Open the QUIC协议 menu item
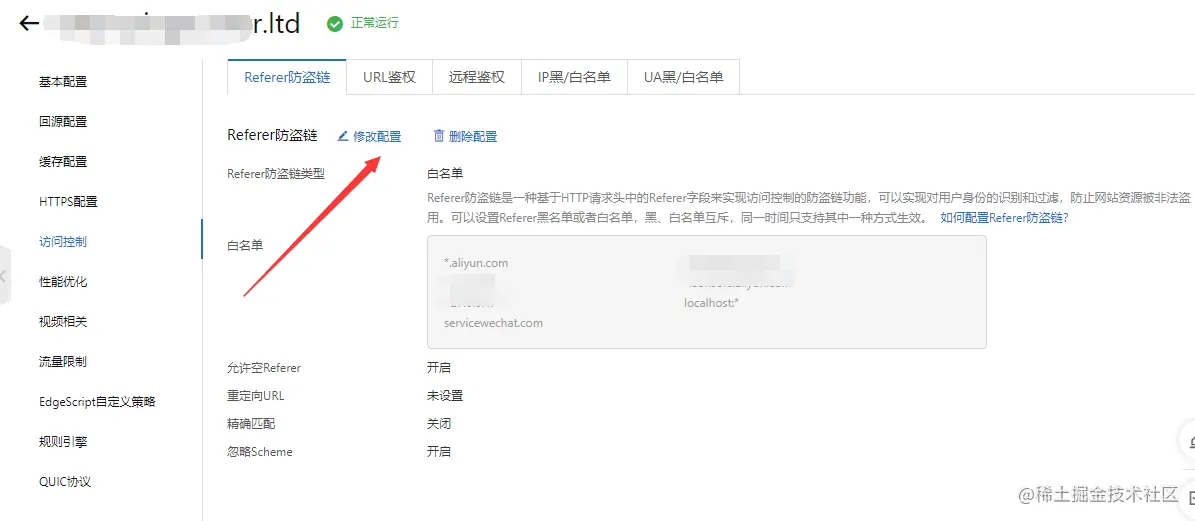 click(66, 481)
